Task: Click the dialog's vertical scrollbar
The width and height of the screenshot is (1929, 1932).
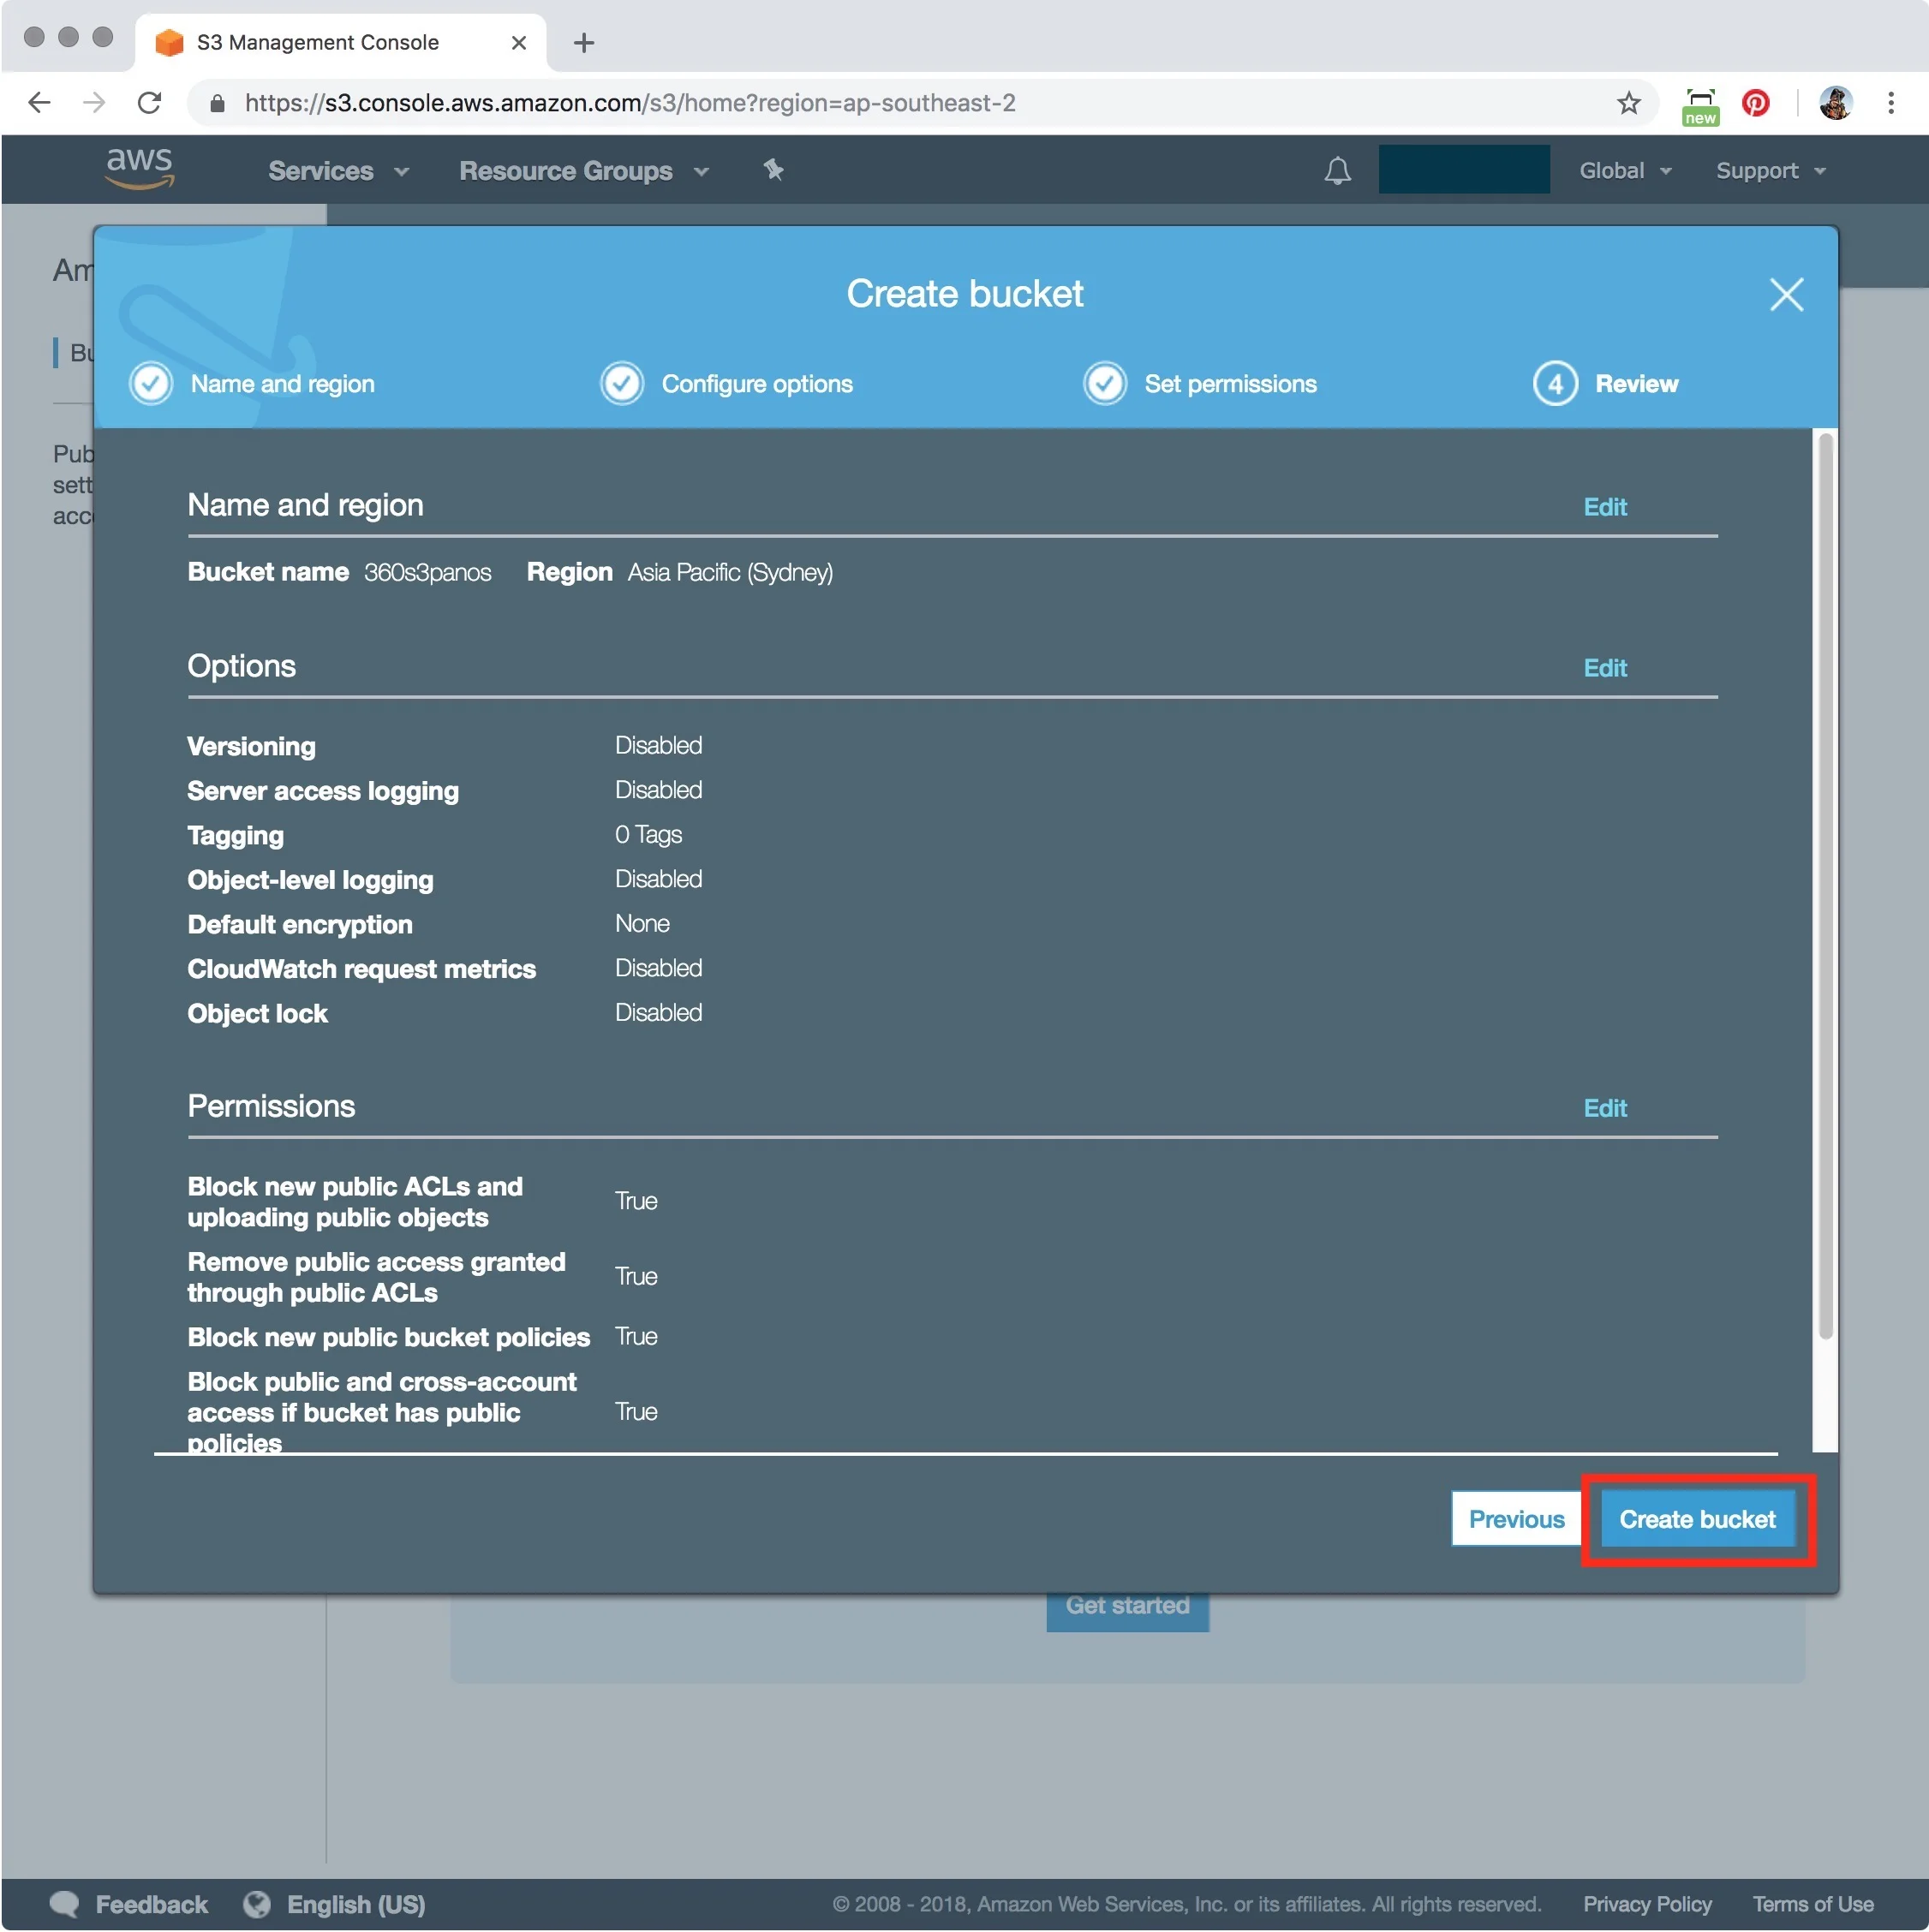Action: tap(1825, 886)
